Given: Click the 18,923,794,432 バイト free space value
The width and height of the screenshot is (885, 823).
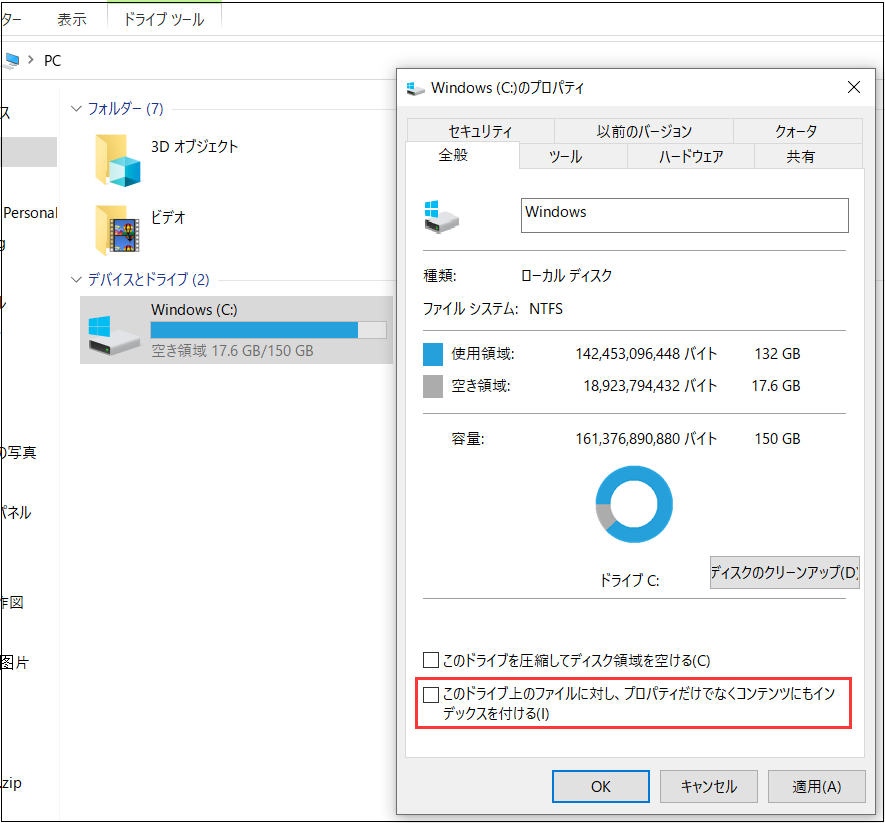Looking at the screenshot, I should pyautogui.click(x=650, y=386).
